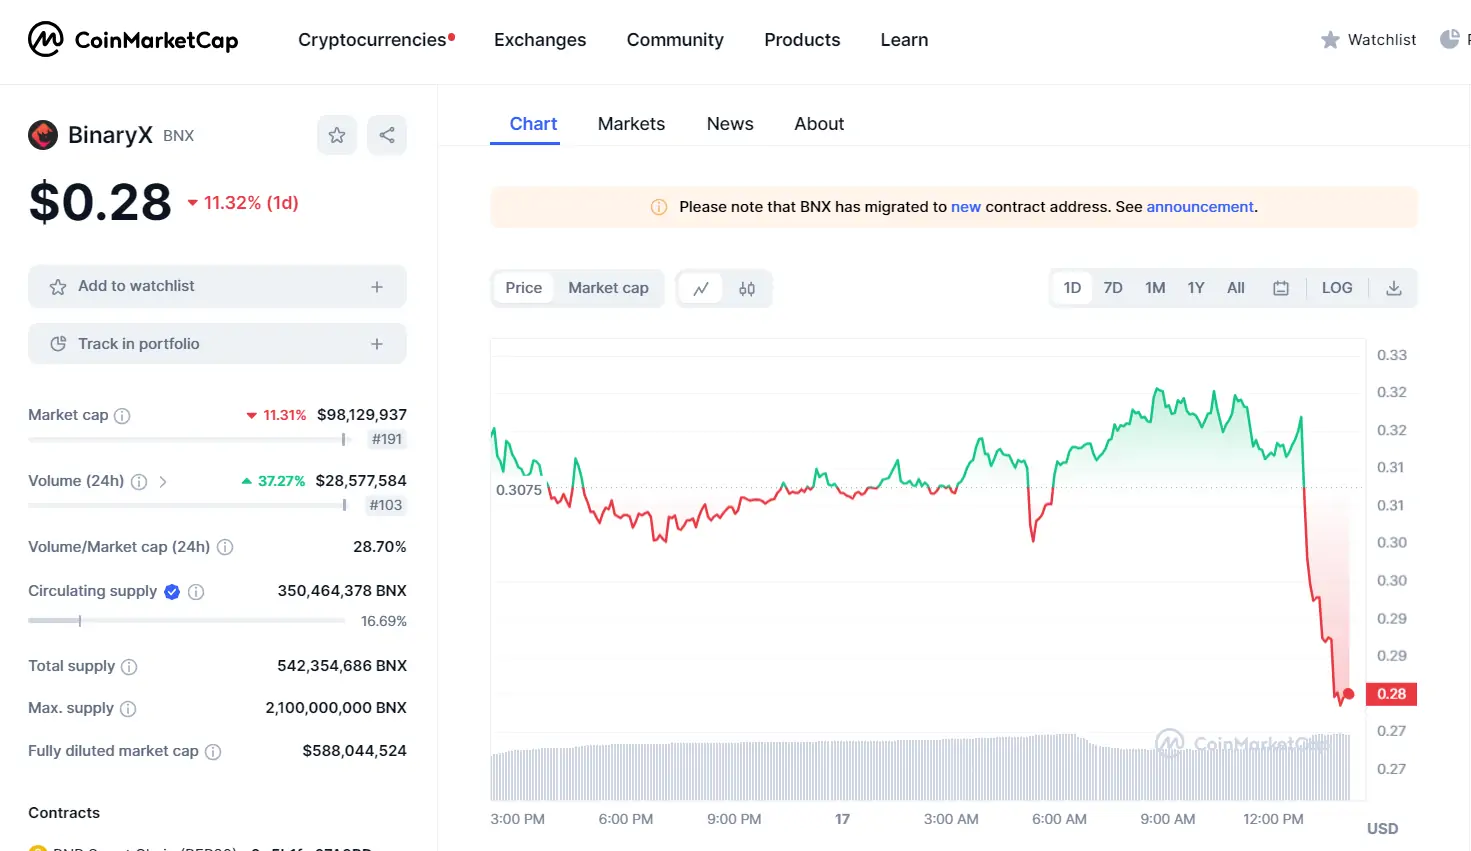
Task: Open the Market cap info tooltip icon
Action: click(x=122, y=416)
